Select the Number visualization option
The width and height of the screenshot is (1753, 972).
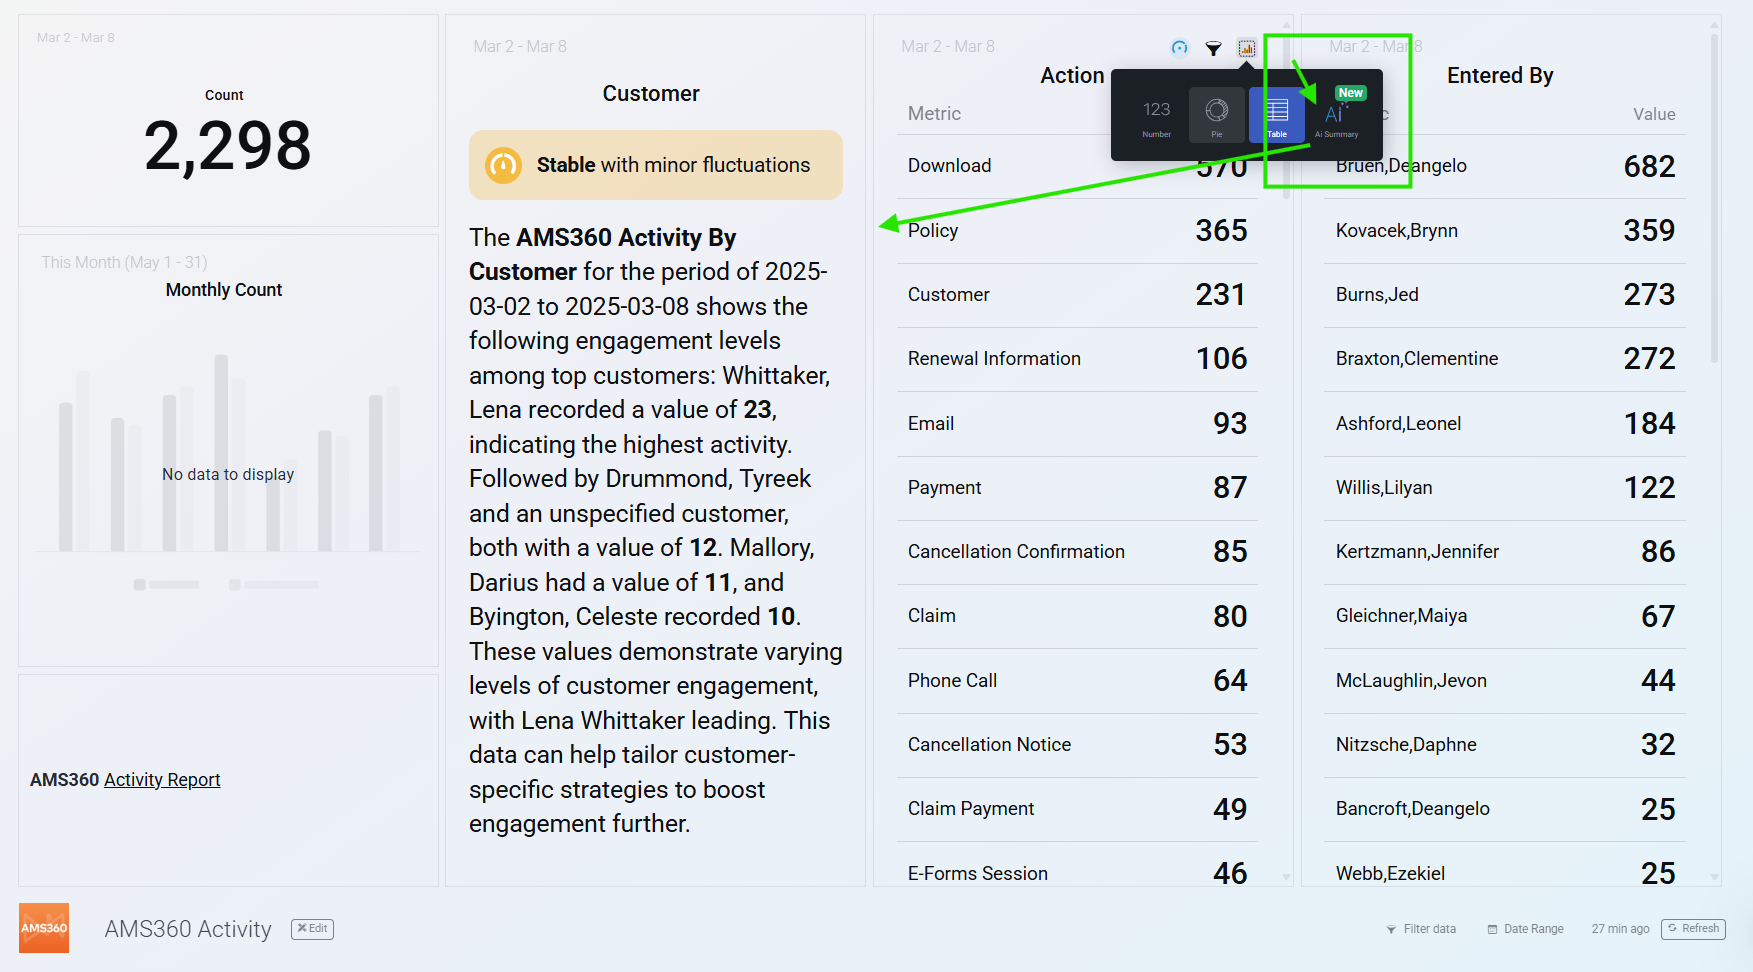point(1156,115)
